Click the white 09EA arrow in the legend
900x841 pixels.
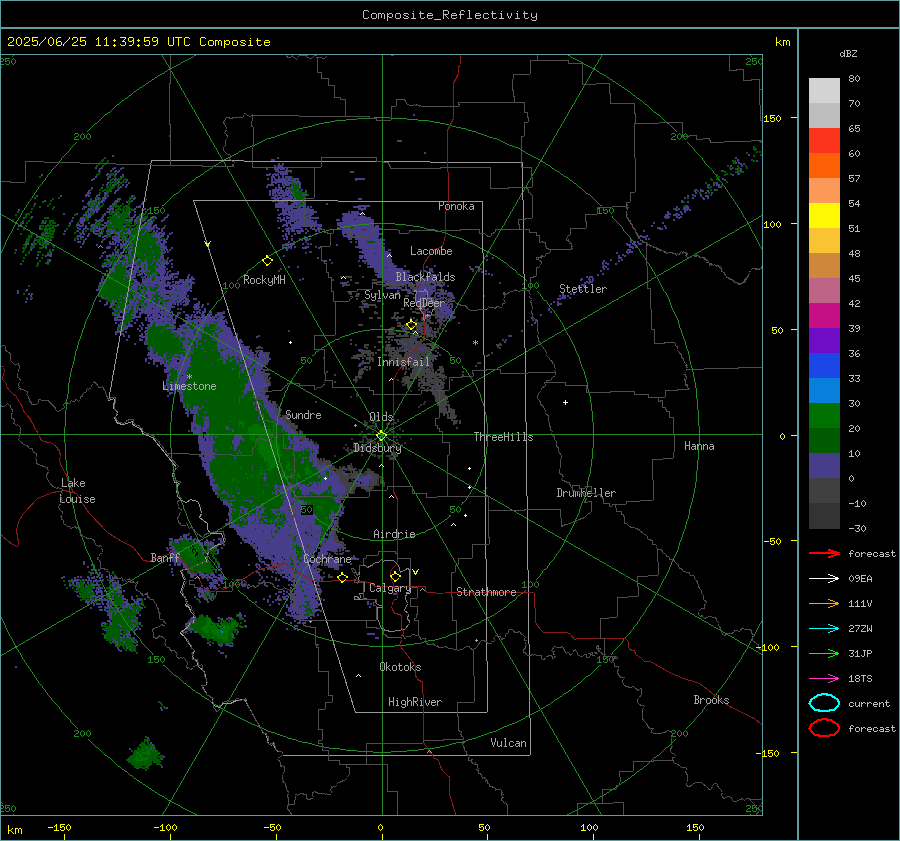click(x=824, y=579)
